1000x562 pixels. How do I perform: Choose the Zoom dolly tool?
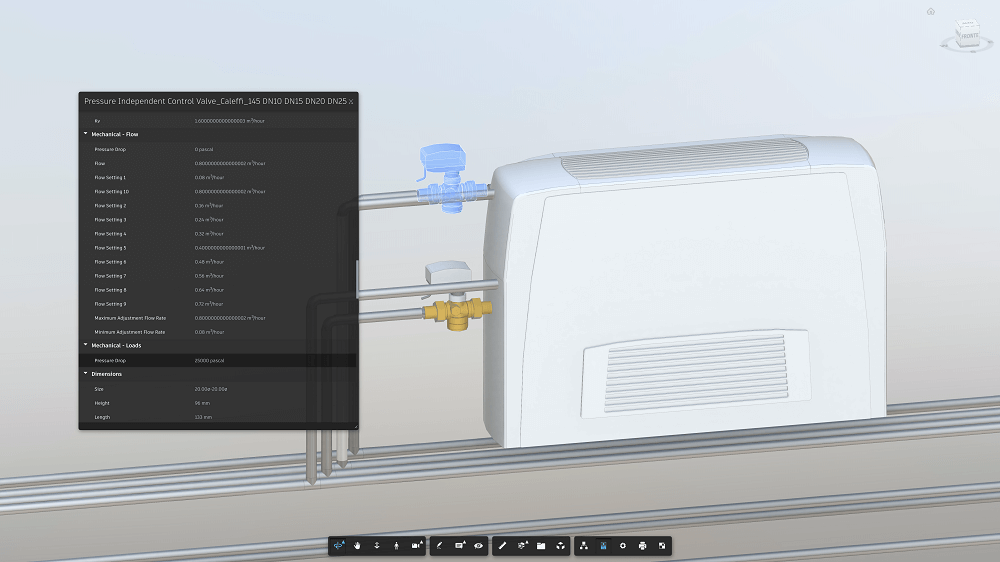coord(377,546)
